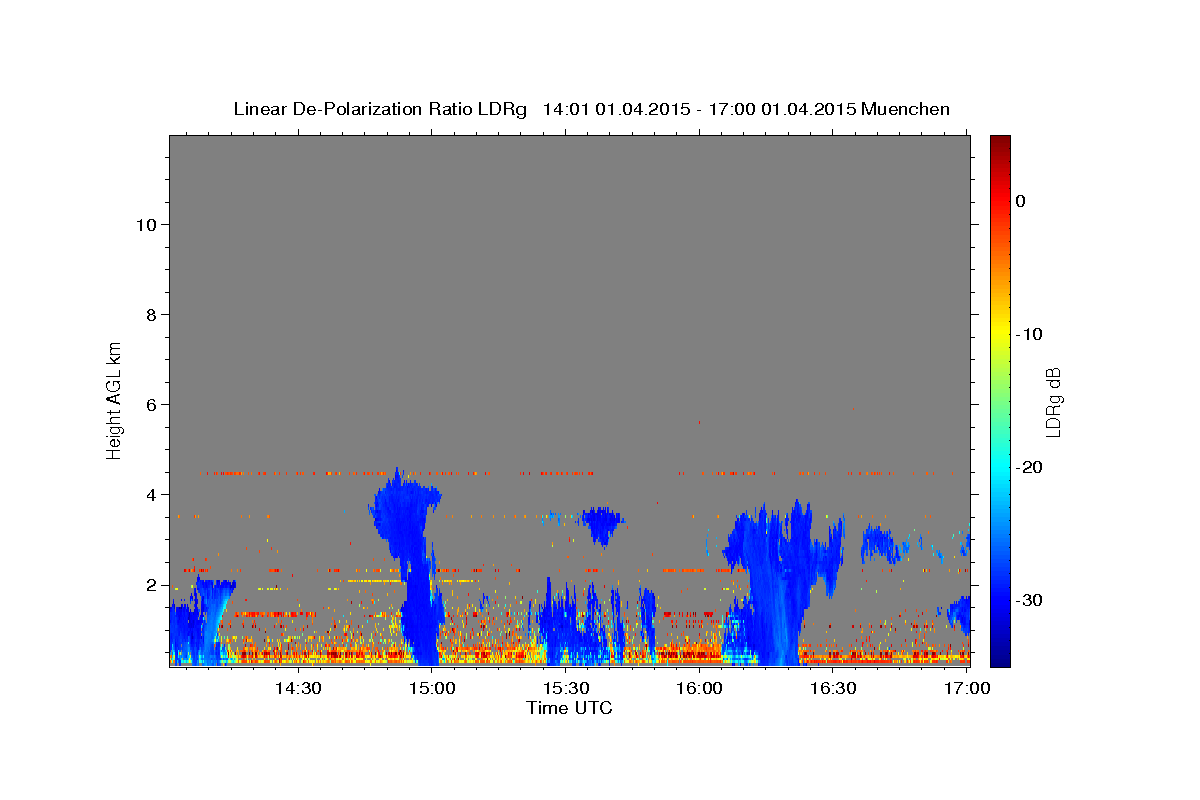Click the 'Time UTC' axis title
1200x800 pixels.
569,708
